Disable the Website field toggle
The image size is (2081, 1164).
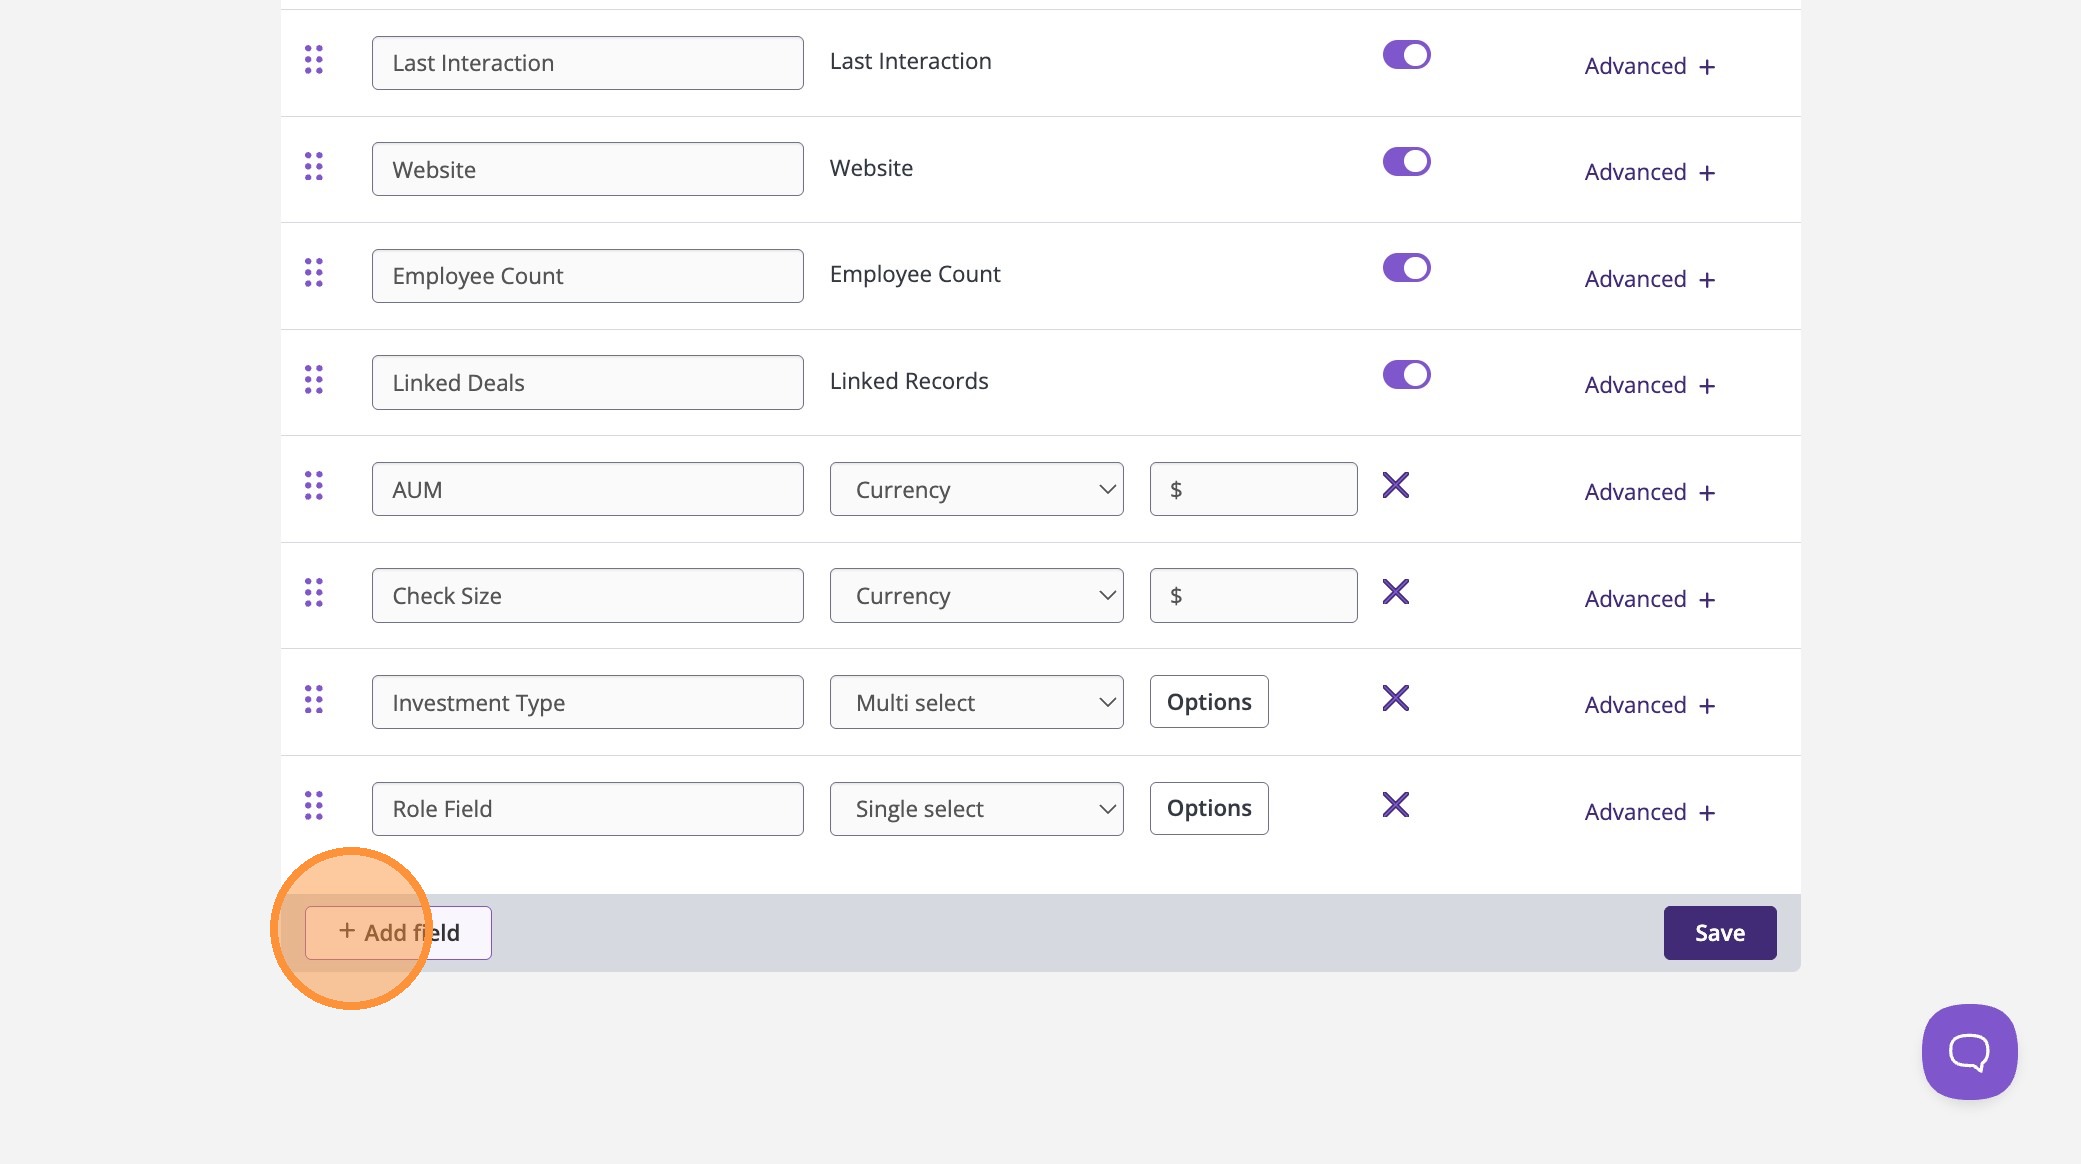(x=1406, y=162)
